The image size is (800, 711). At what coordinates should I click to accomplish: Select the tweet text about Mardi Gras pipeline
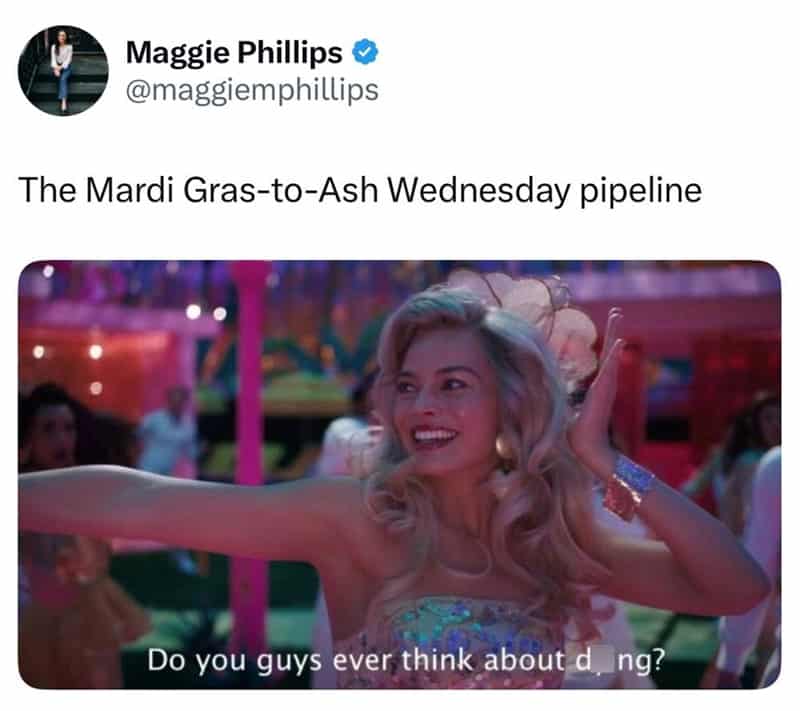click(360, 190)
